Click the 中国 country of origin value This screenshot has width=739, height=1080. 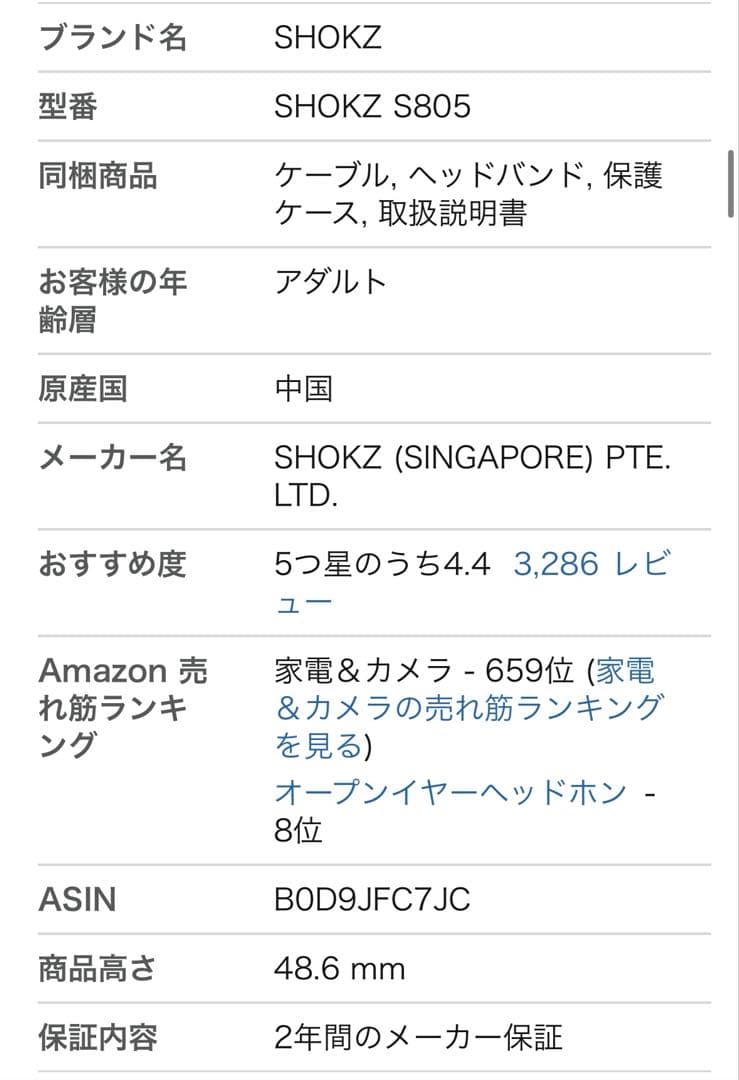pyautogui.click(x=303, y=388)
